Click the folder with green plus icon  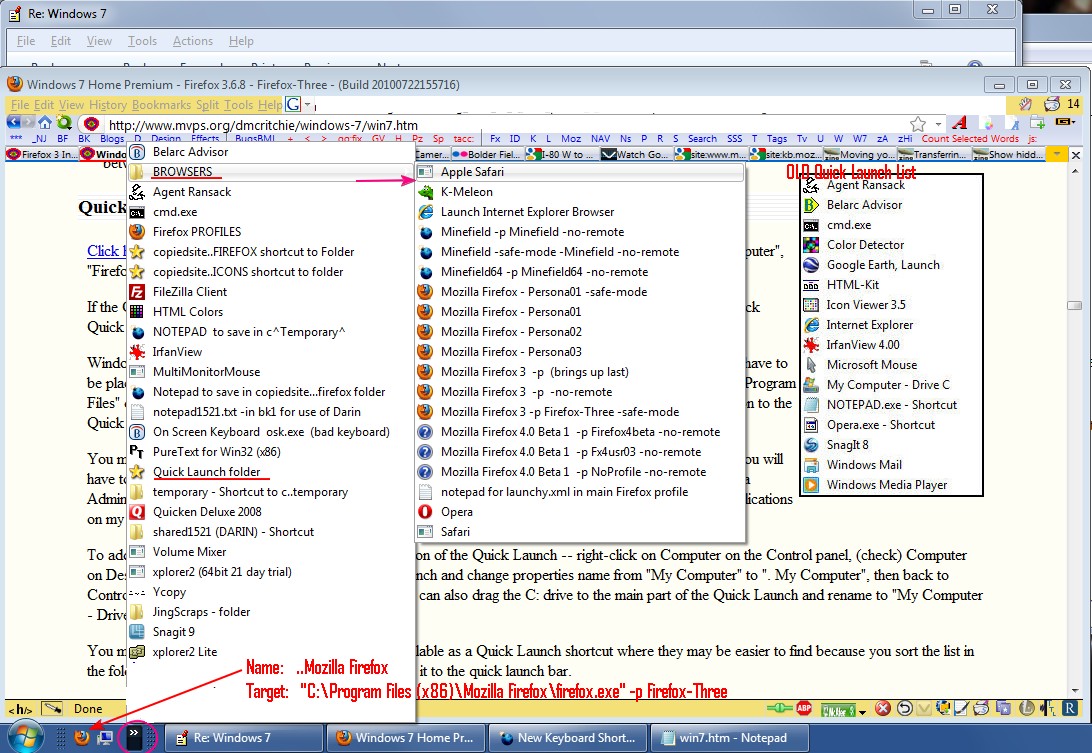point(1037,123)
